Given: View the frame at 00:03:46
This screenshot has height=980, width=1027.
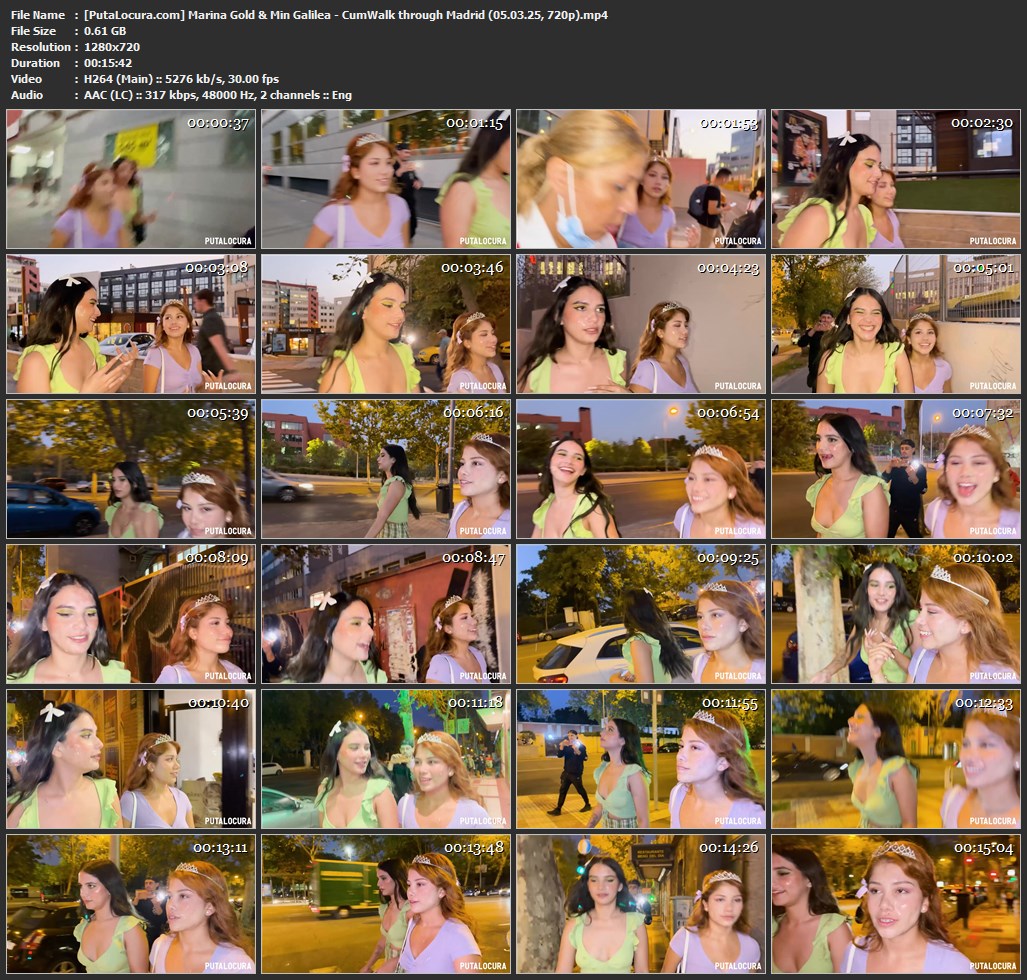Looking at the screenshot, I should (x=386, y=324).
